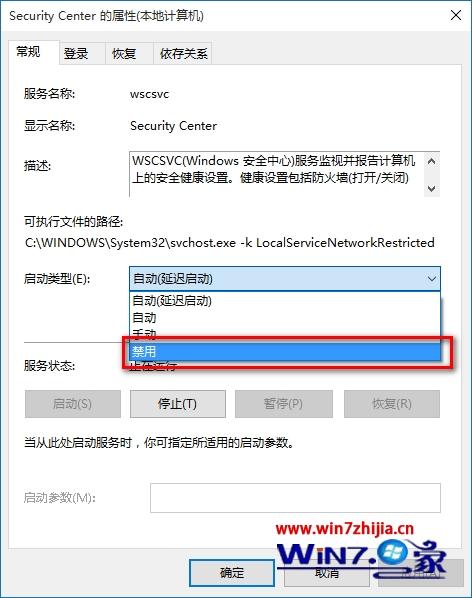Click the description box scroll down arrow
Screen dimensions: 472x598
pyautogui.click(x=432, y=188)
